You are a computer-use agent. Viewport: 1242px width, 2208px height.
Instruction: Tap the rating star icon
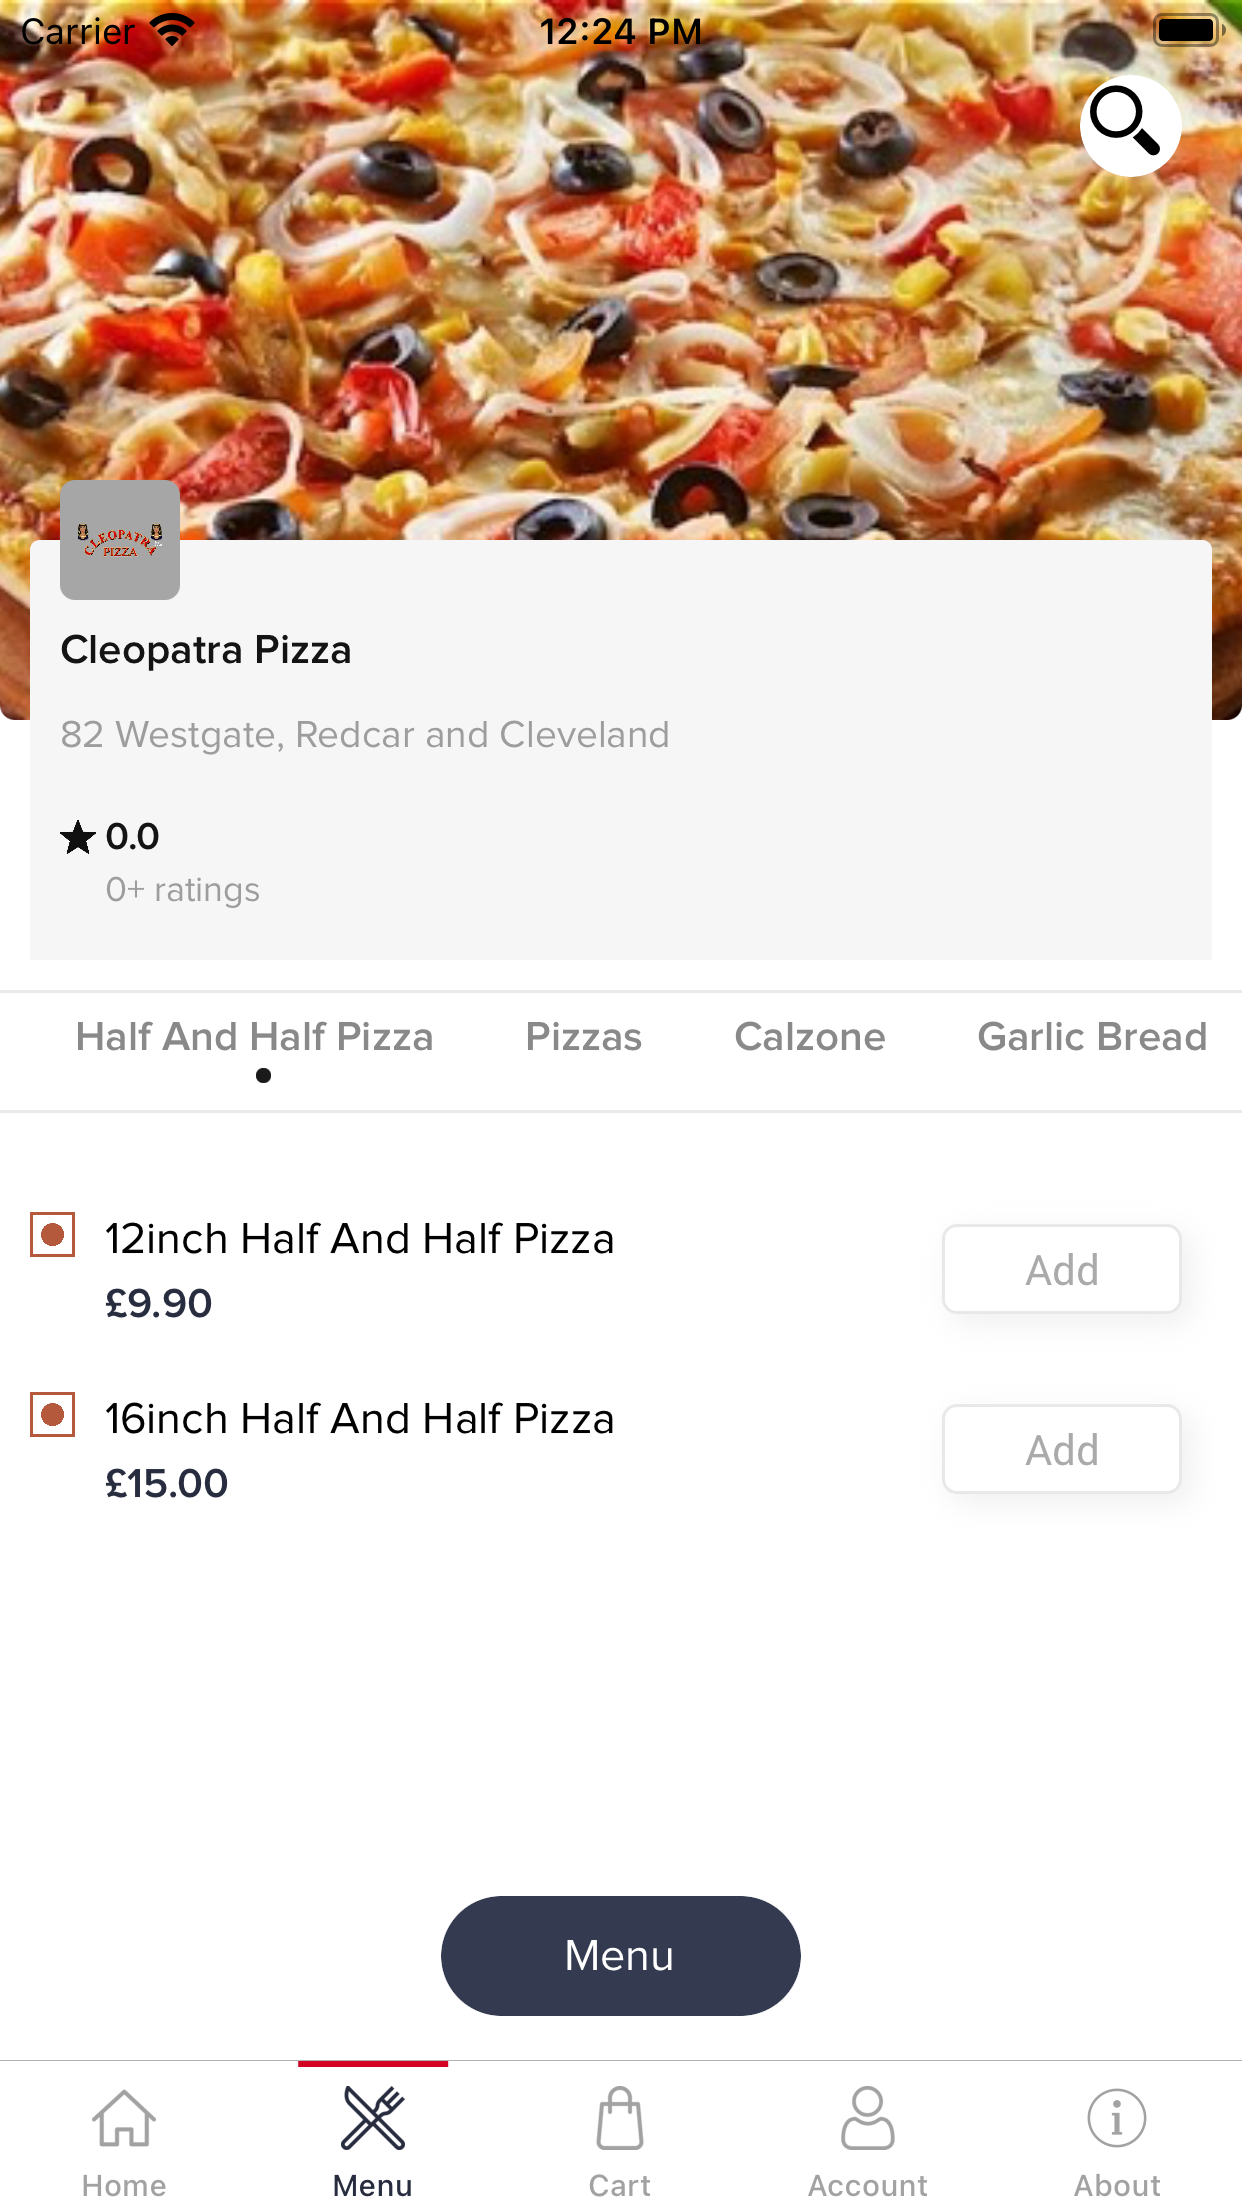[x=78, y=837]
